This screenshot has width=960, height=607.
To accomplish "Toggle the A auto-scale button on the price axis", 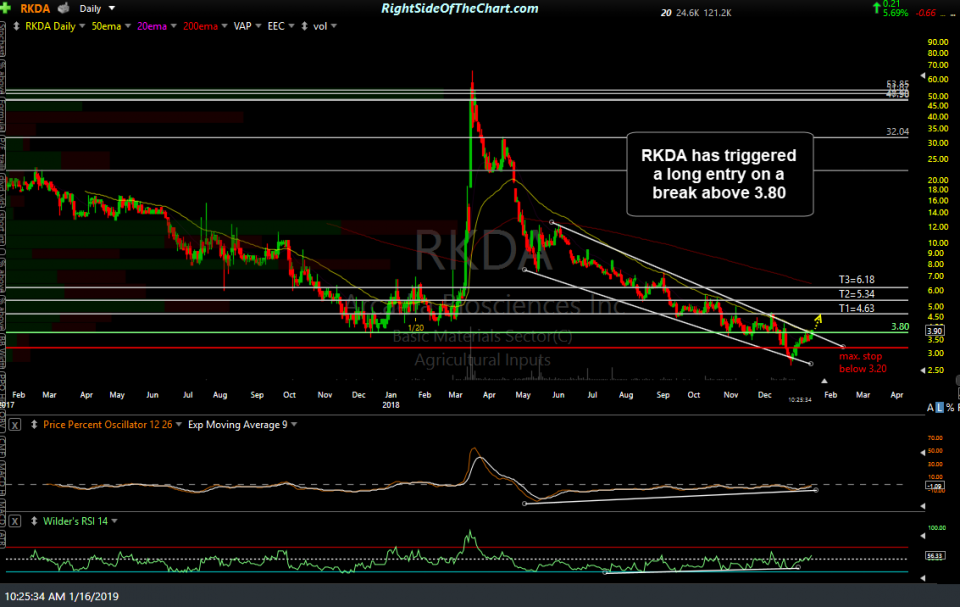I will (x=931, y=407).
